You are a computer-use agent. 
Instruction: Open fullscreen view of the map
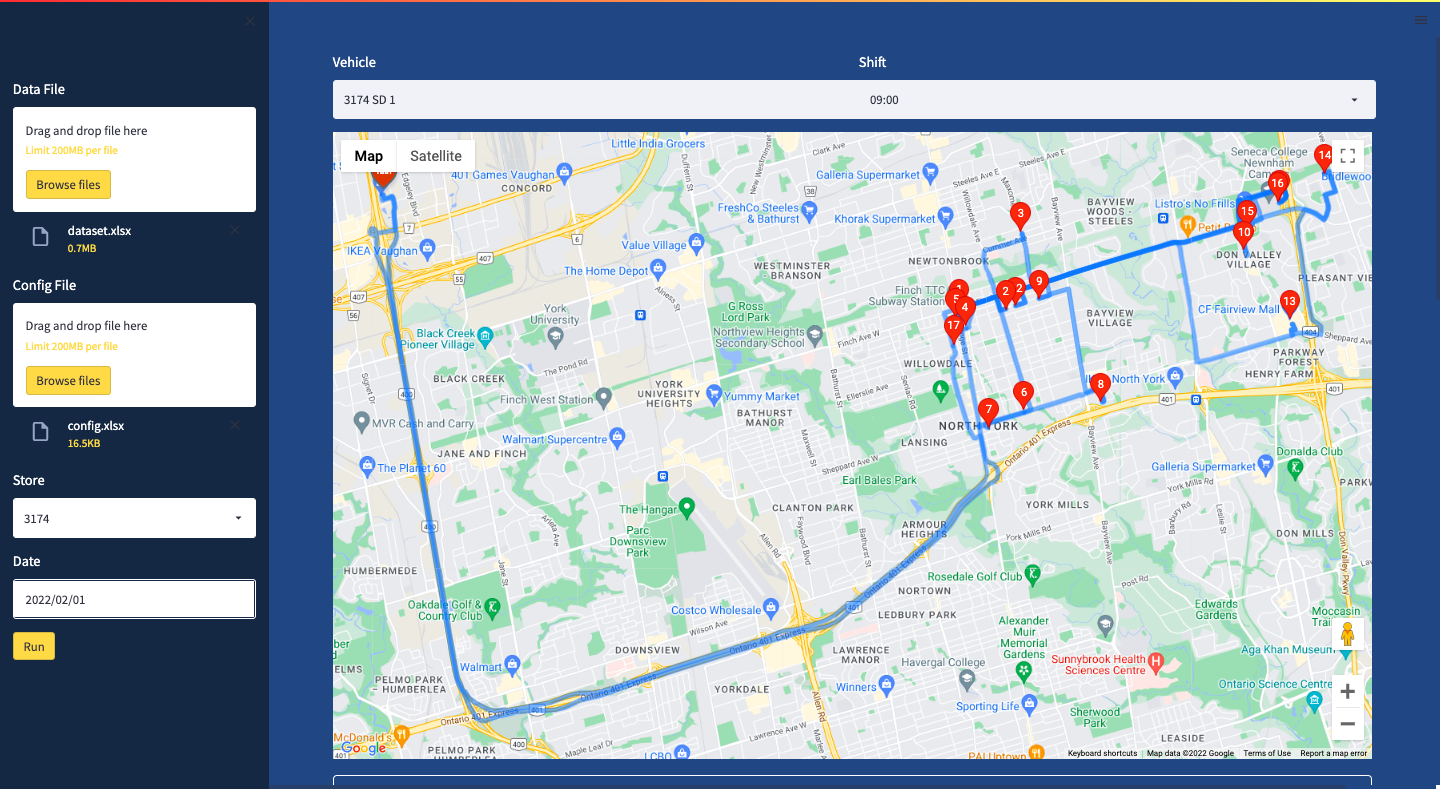(x=1347, y=156)
